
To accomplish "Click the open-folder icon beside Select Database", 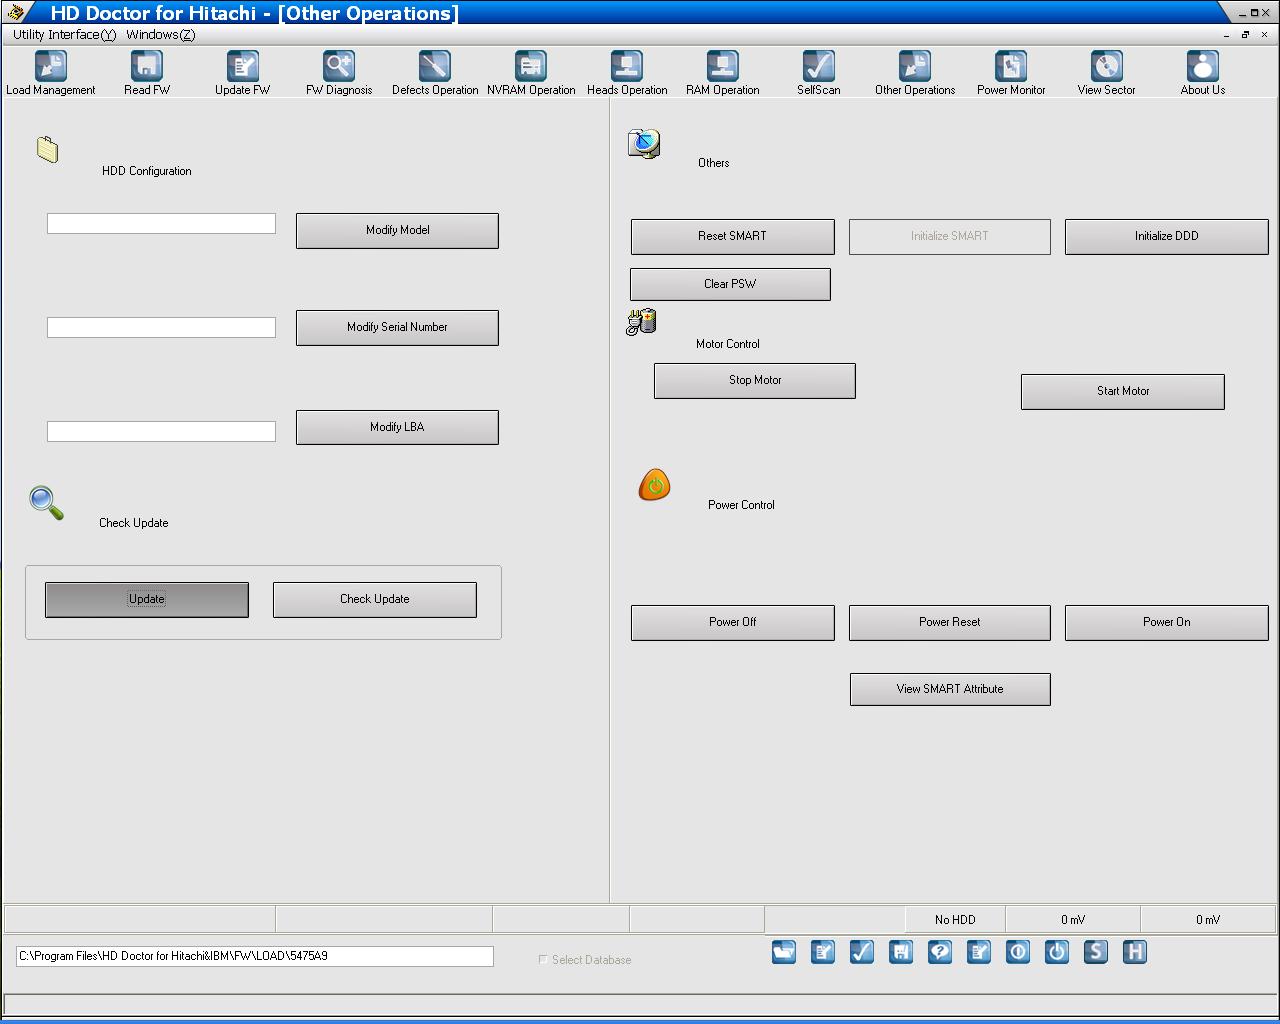I will (x=784, y=952).
